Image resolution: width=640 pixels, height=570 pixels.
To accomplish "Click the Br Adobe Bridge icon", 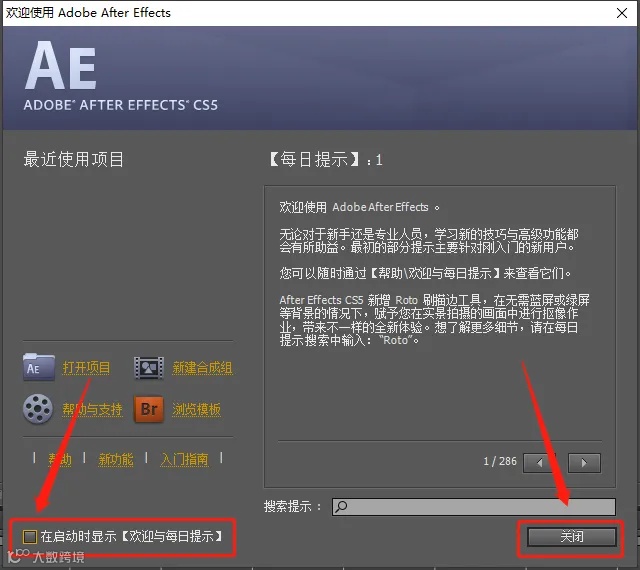I will (149, 409).
